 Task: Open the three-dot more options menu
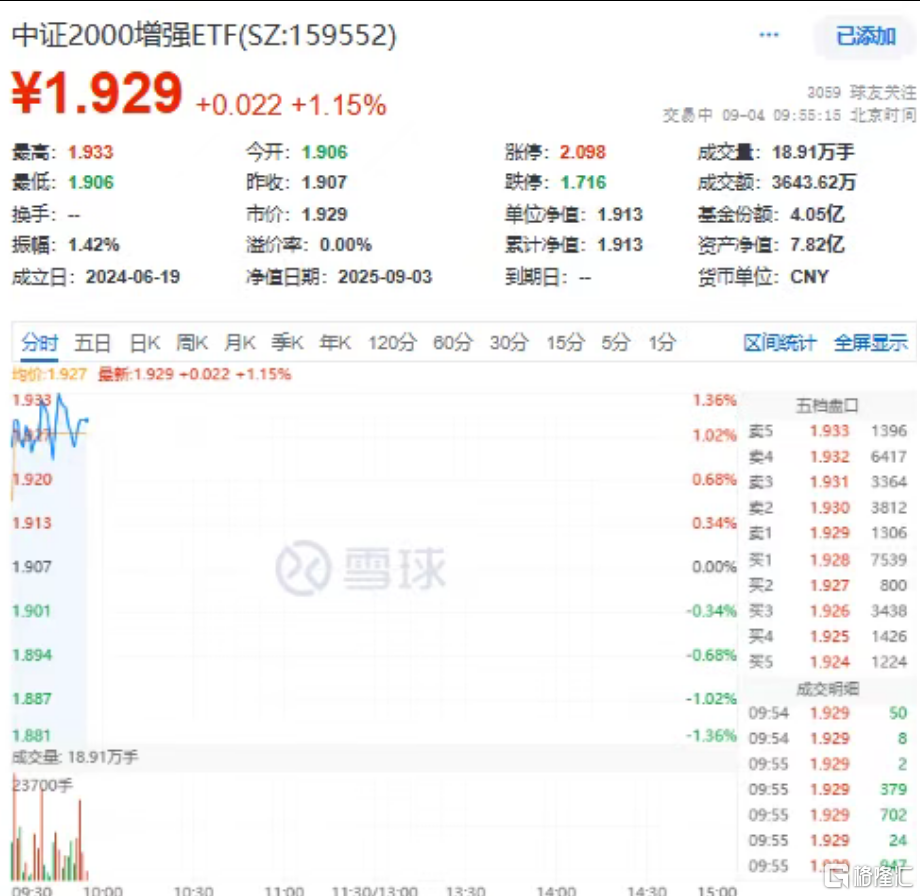[x=769, y=35]
